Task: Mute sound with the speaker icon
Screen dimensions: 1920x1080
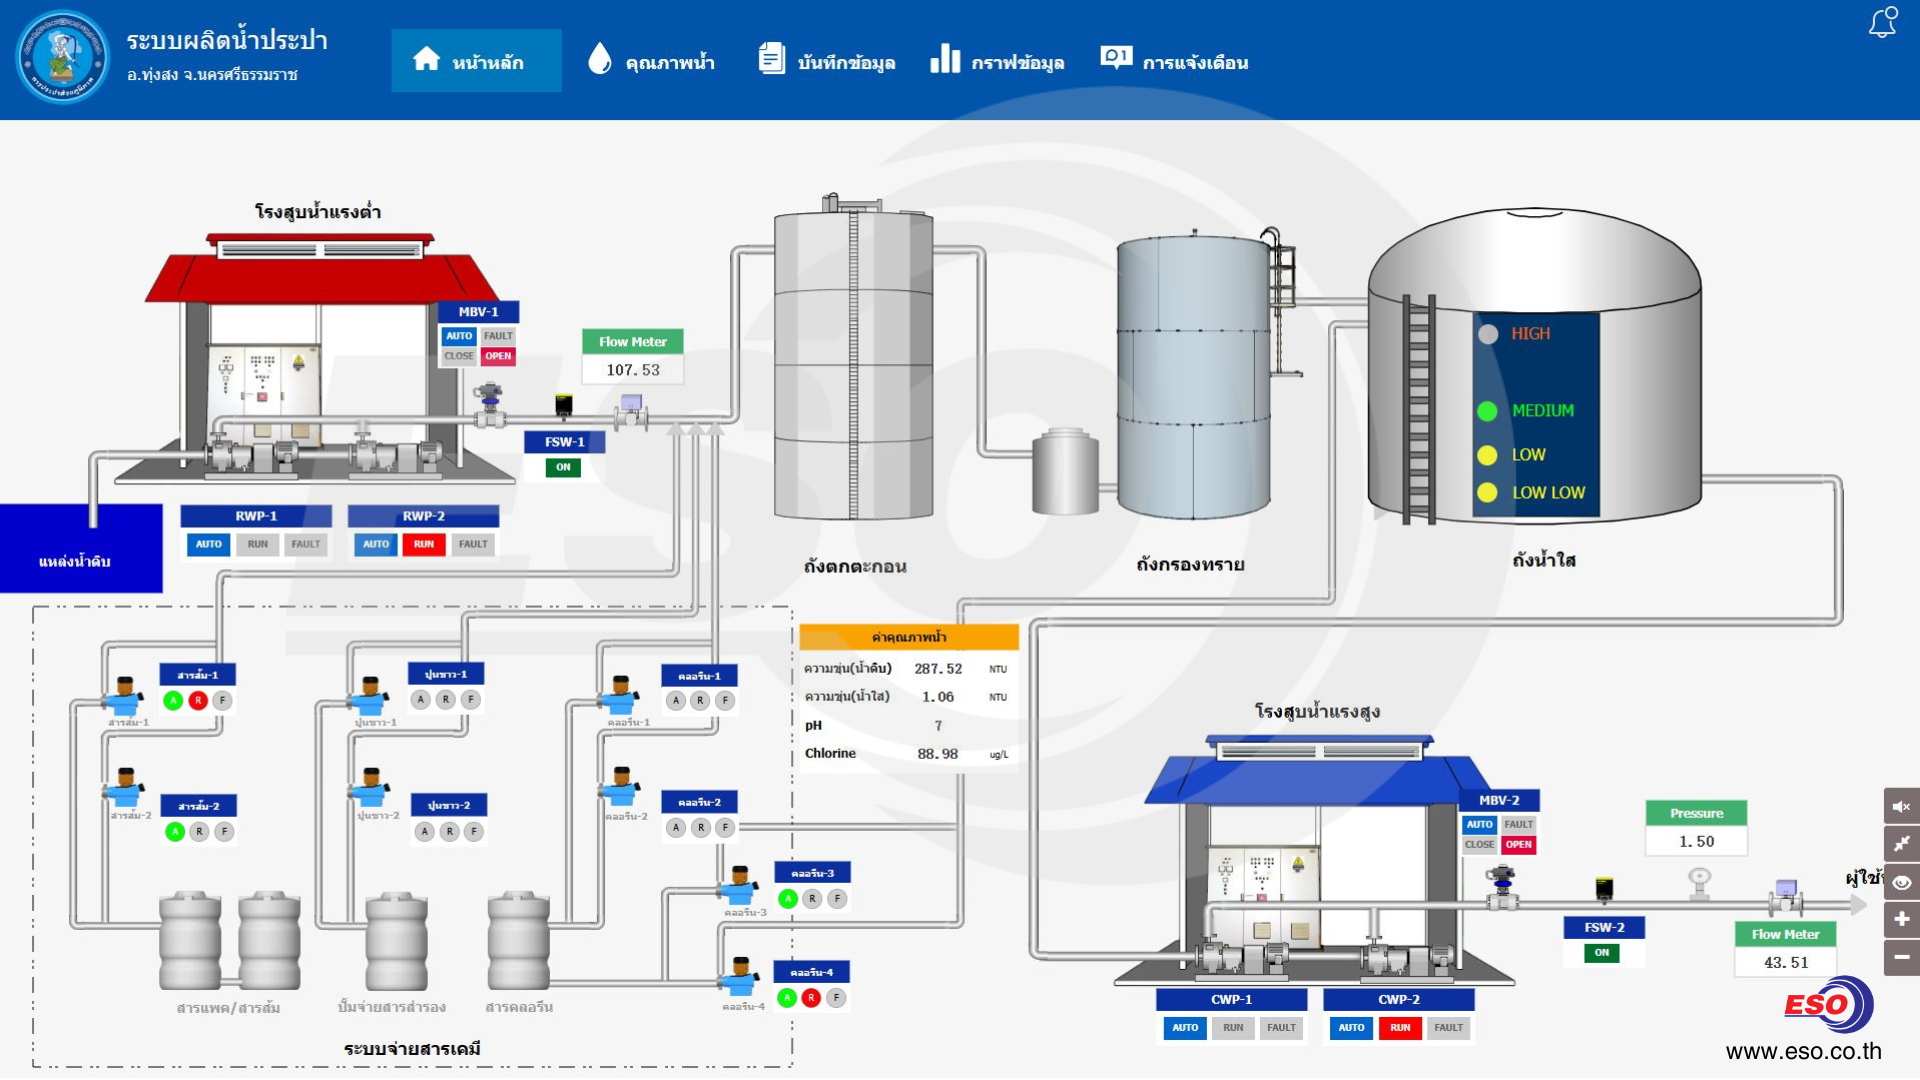Action: [1901, 807]
